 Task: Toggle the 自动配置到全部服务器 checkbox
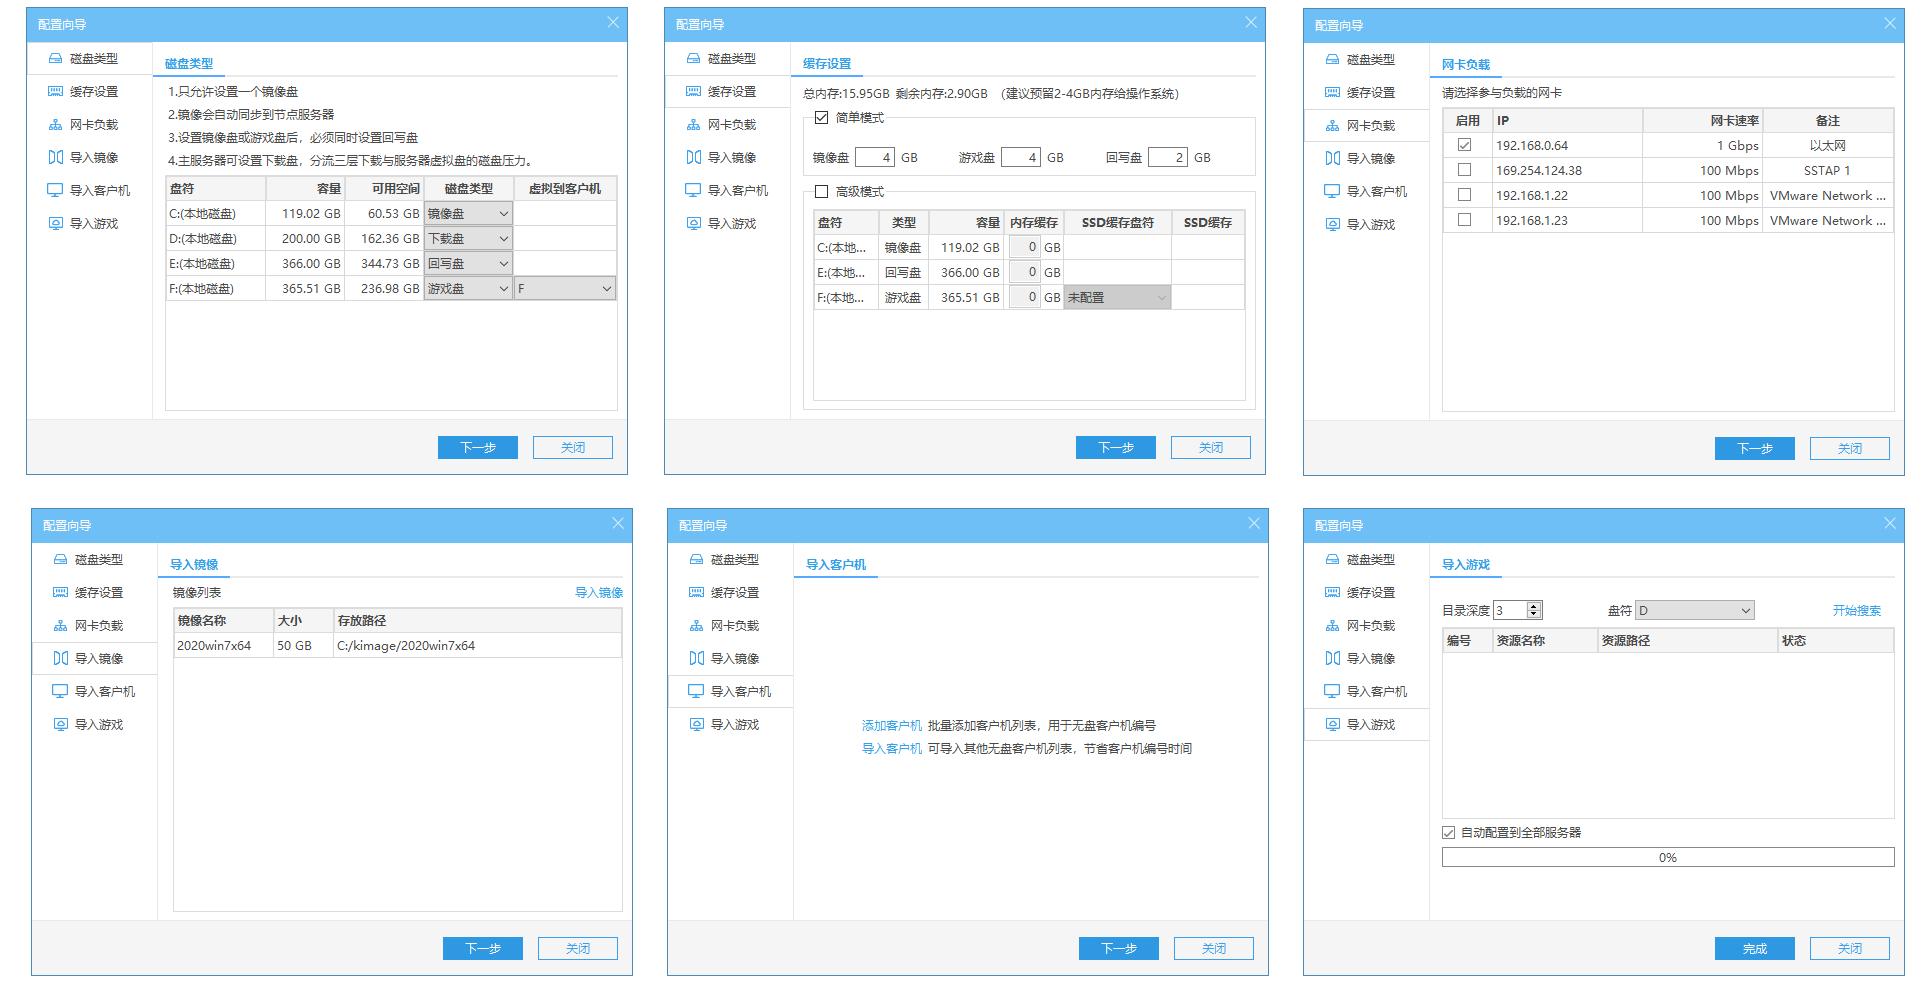[x=1449, y=833]
